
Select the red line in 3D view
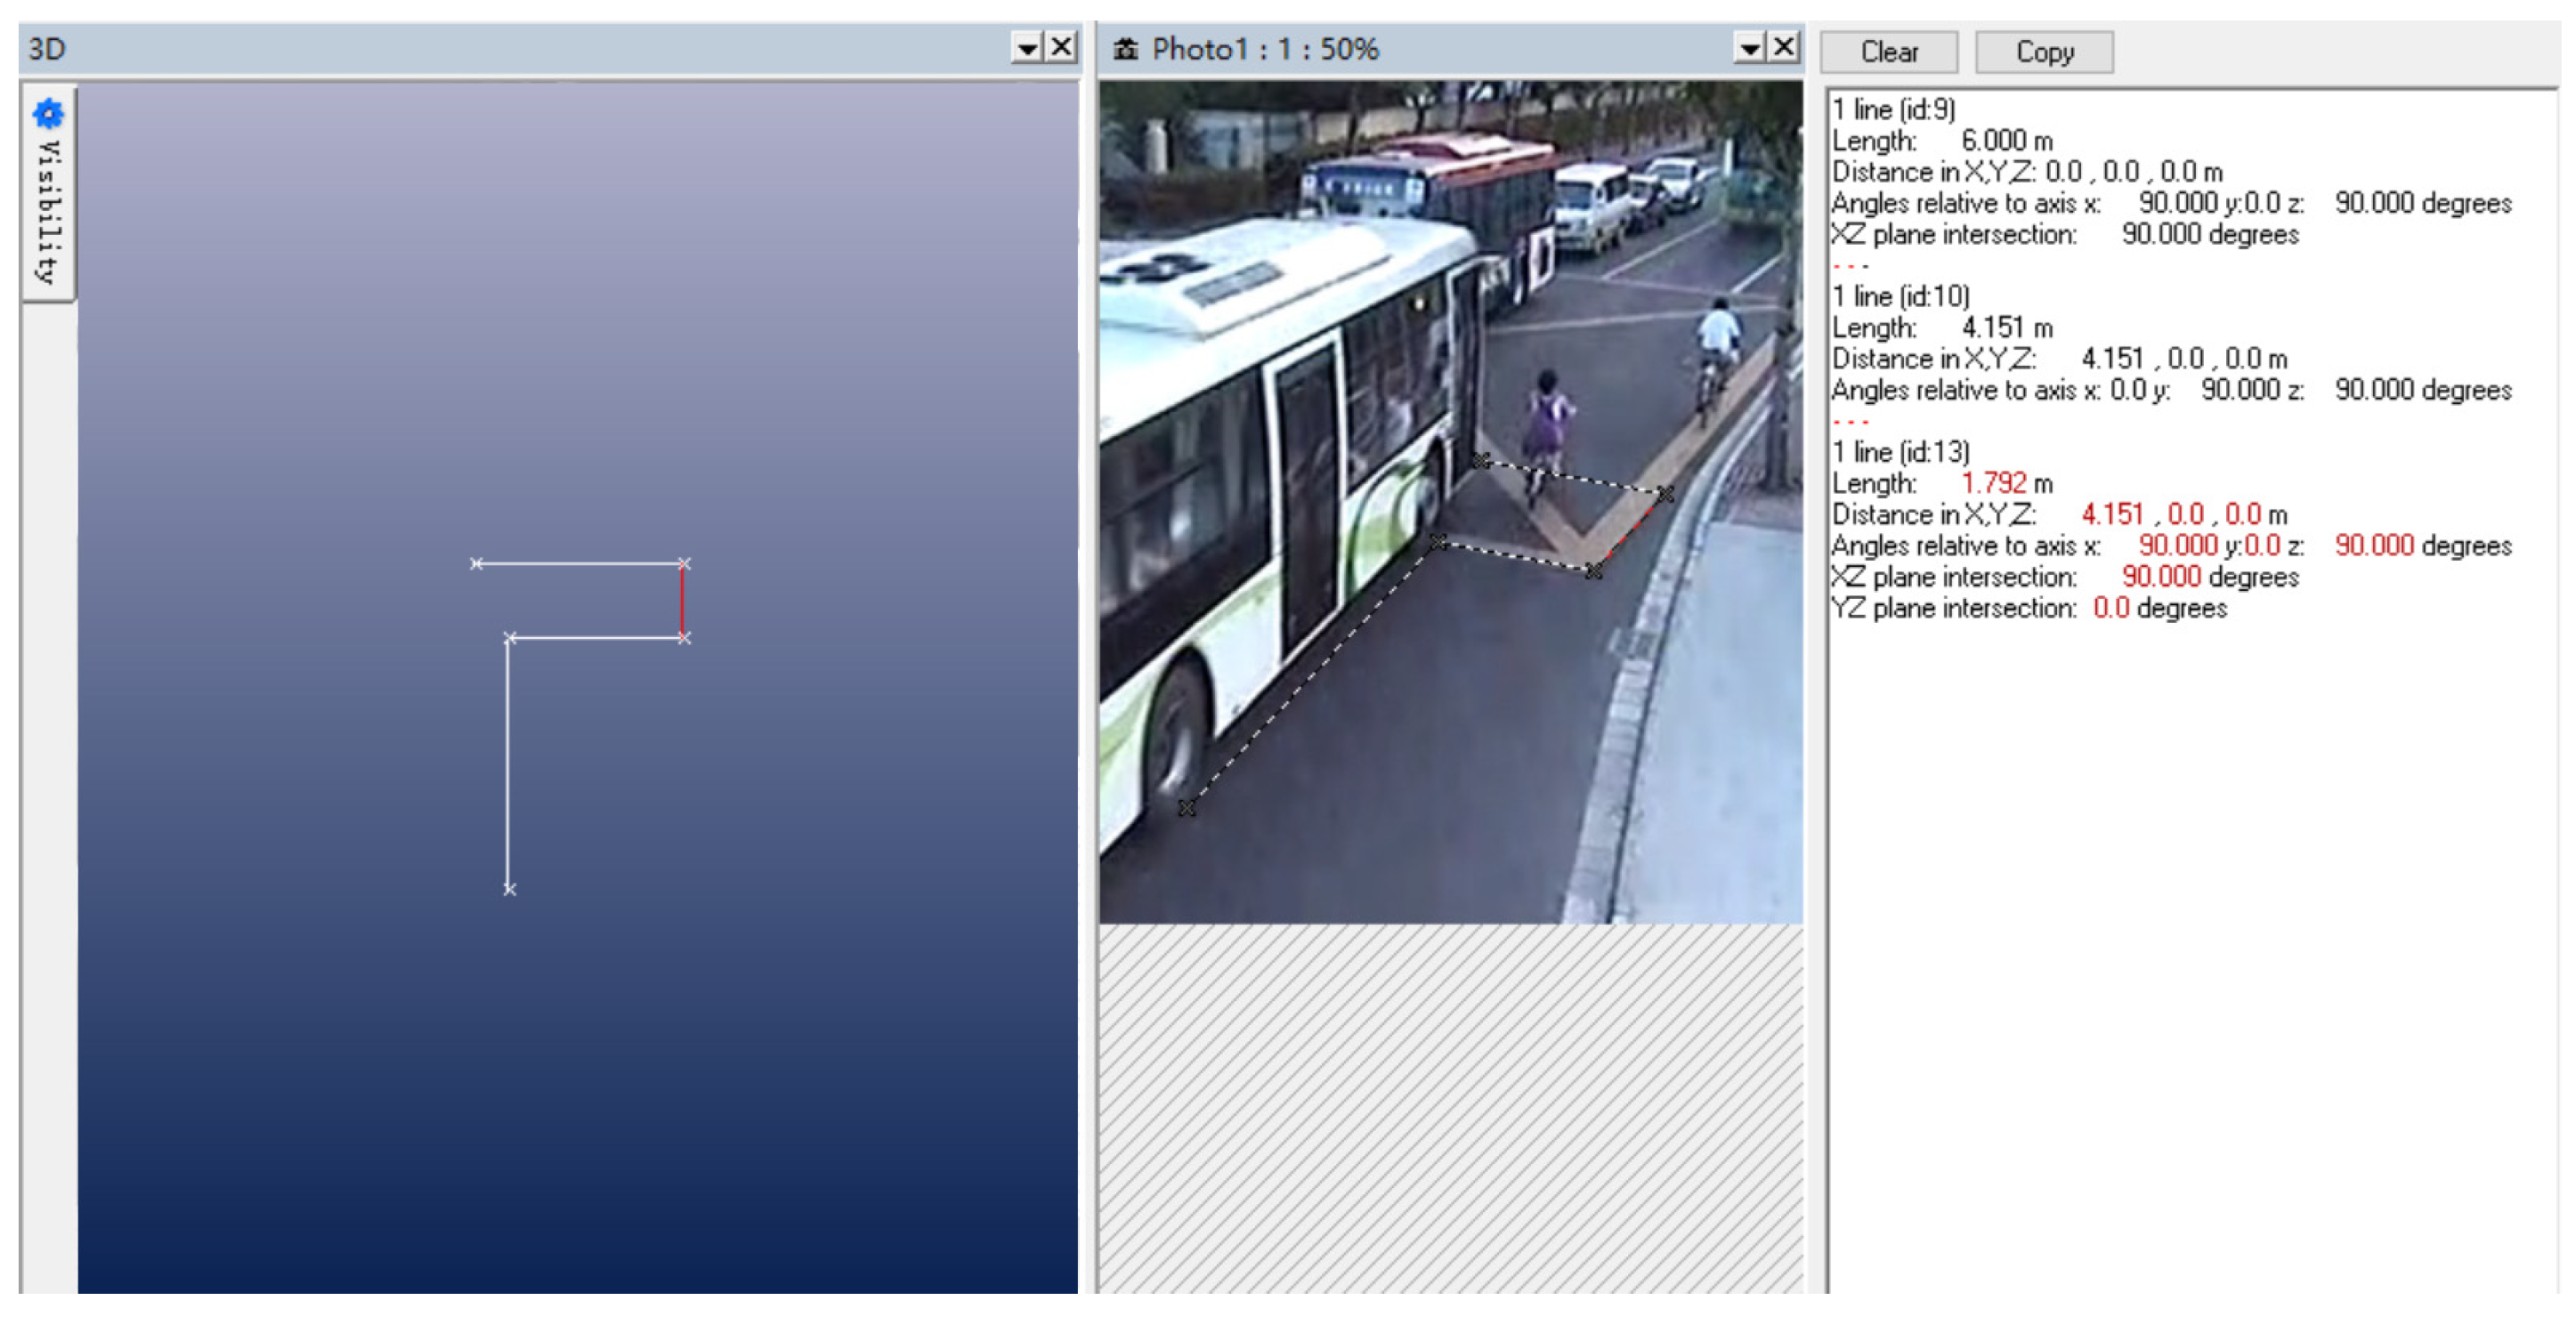tap(682, 600)
